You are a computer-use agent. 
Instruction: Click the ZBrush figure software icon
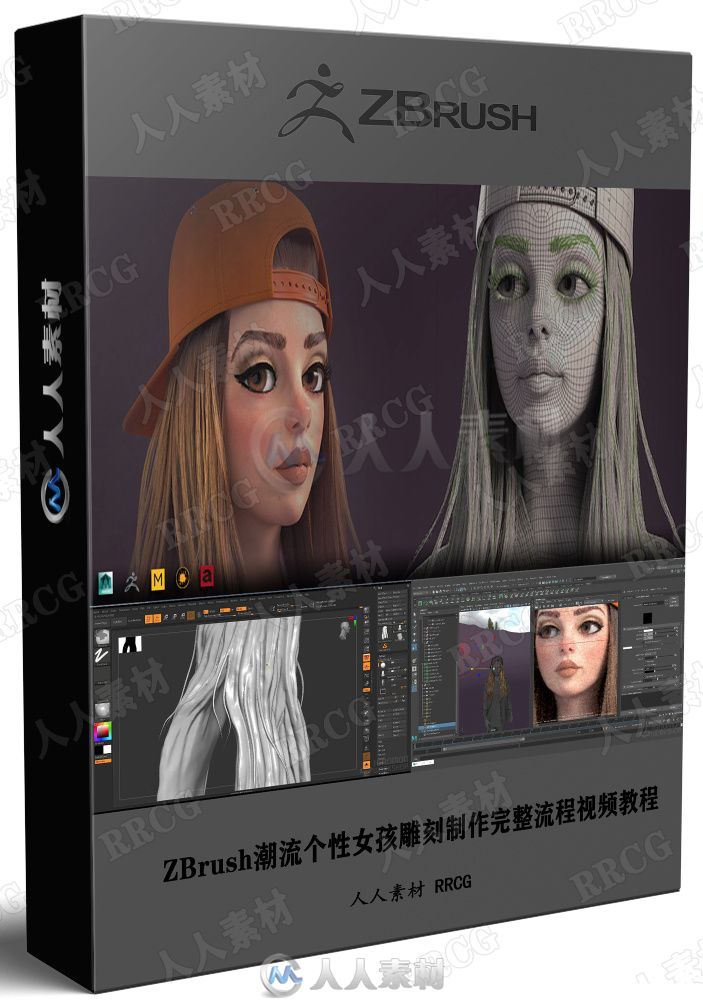tap(132, 582)
